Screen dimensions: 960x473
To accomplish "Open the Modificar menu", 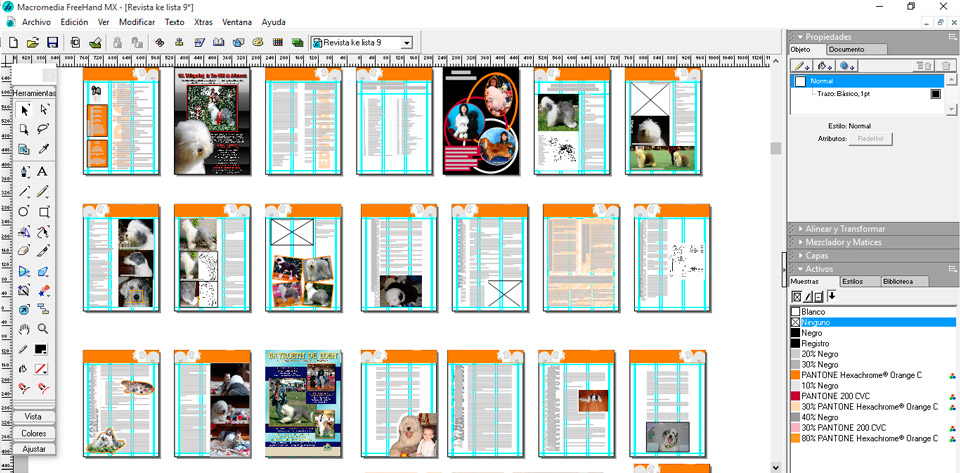I will tap(136, 21).
